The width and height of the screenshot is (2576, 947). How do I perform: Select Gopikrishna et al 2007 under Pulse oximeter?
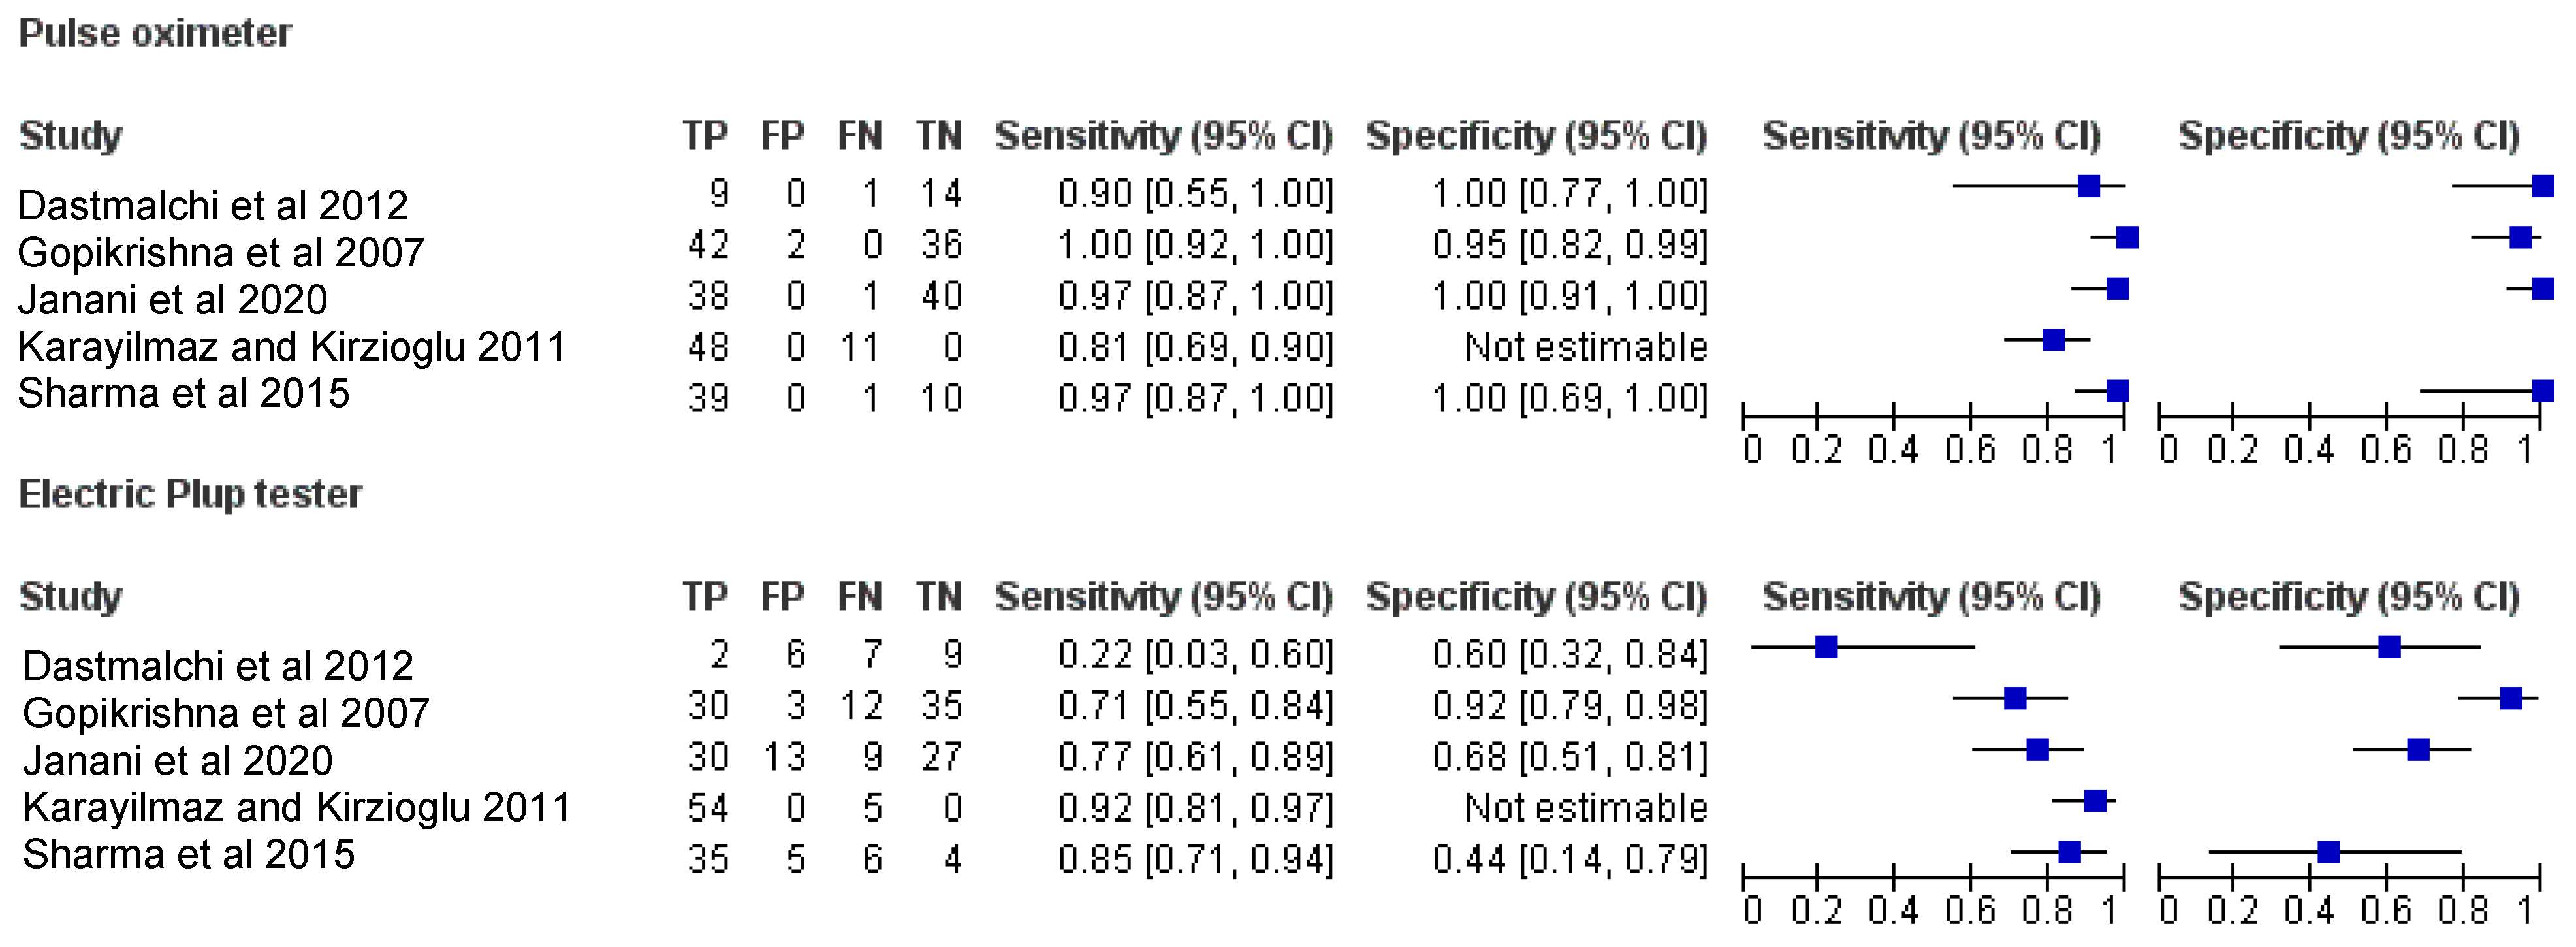221,253
